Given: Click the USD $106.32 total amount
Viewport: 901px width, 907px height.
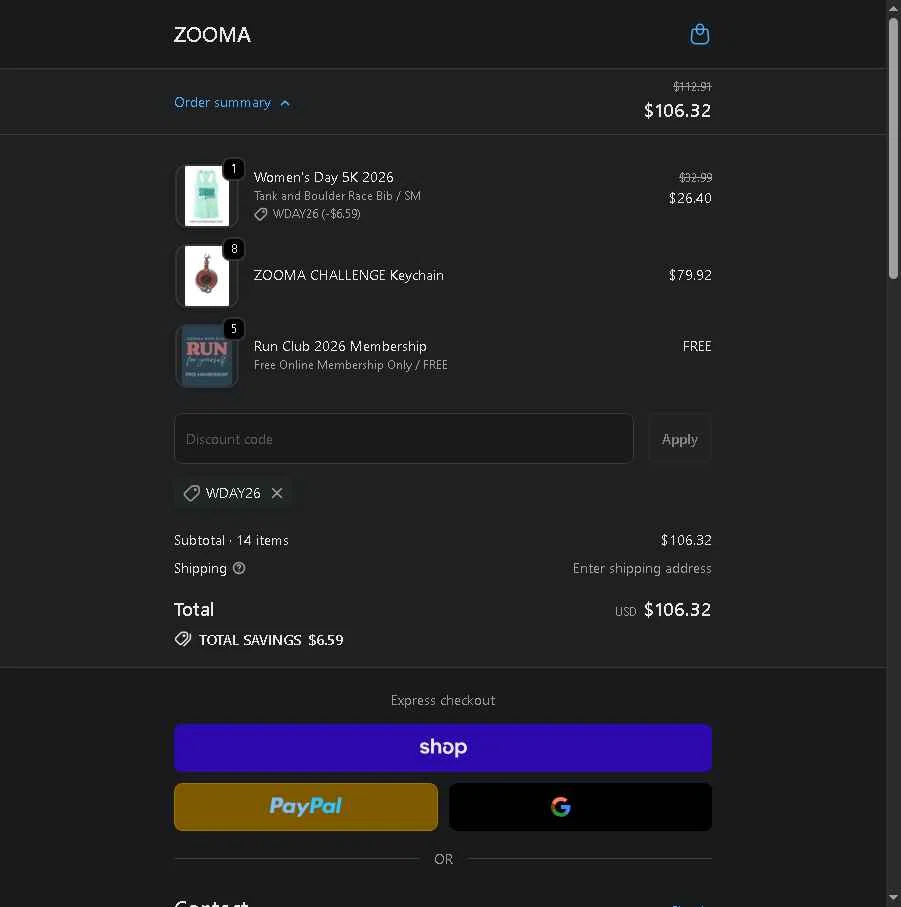Looking at the screenshot, I should point(663,610).
